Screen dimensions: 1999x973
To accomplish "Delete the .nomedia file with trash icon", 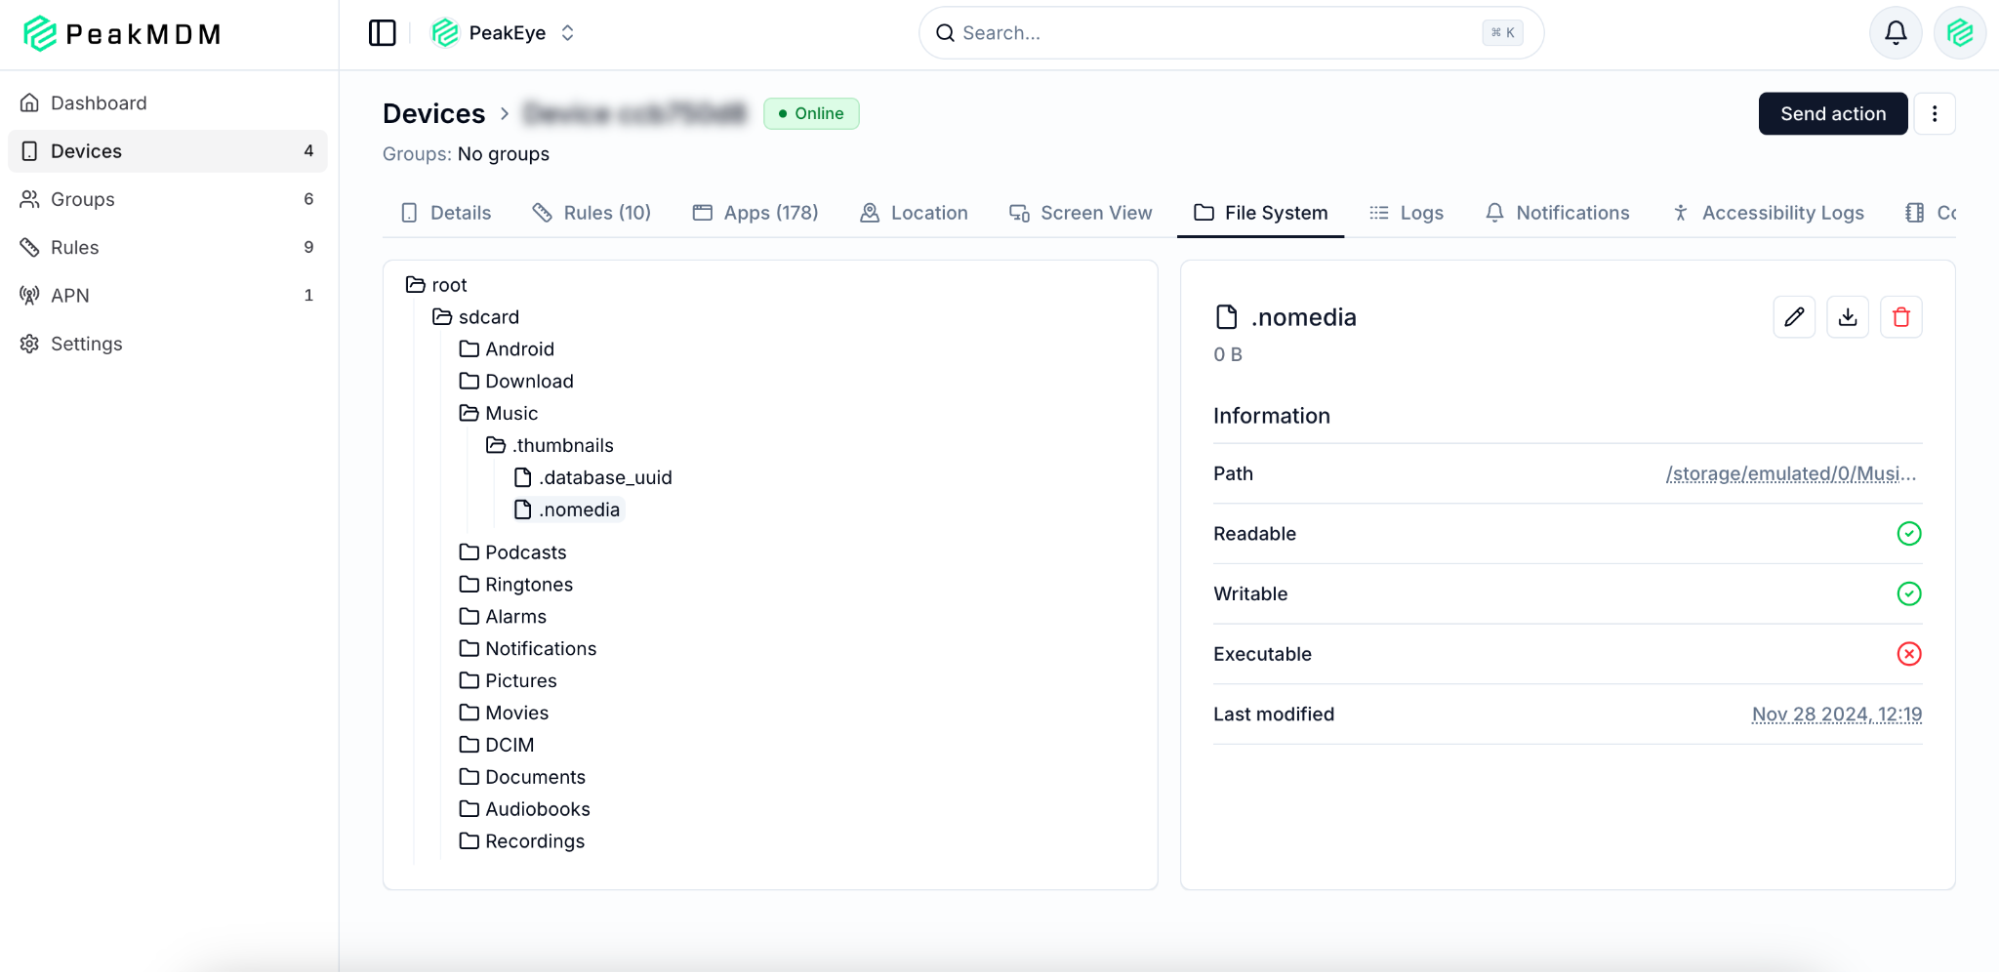I will coord(1901,317).
